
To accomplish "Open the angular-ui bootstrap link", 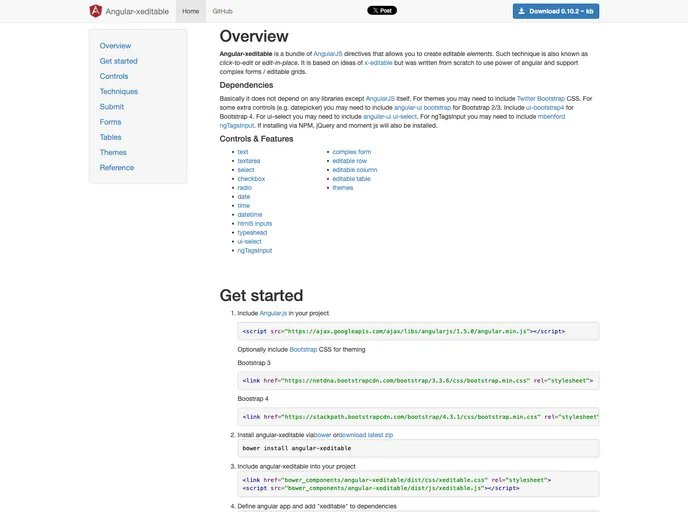I will 422,107.
